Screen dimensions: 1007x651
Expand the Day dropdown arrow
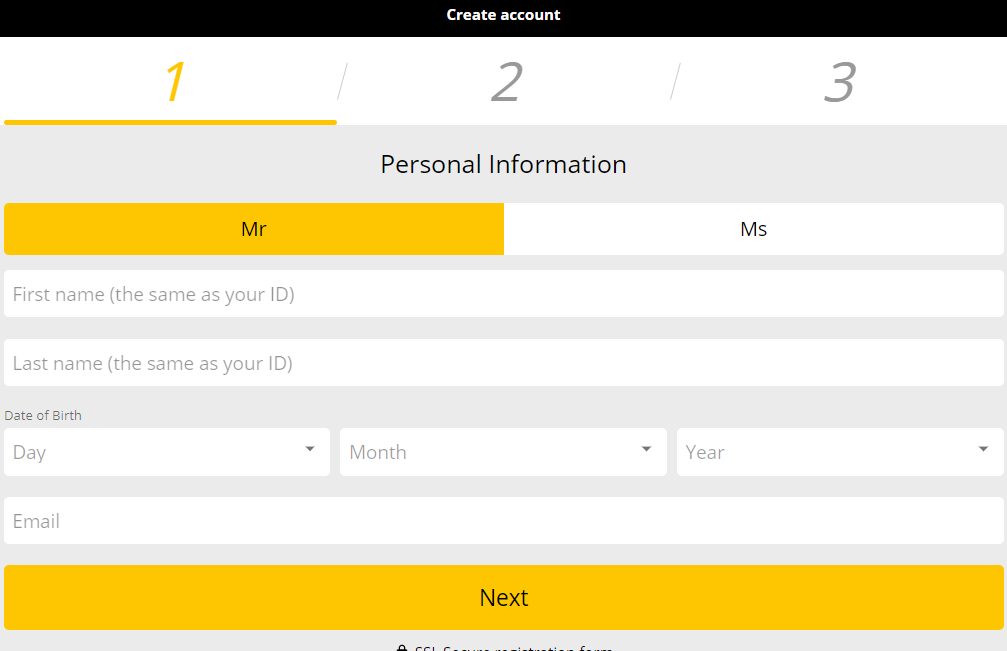coord(310,449)
